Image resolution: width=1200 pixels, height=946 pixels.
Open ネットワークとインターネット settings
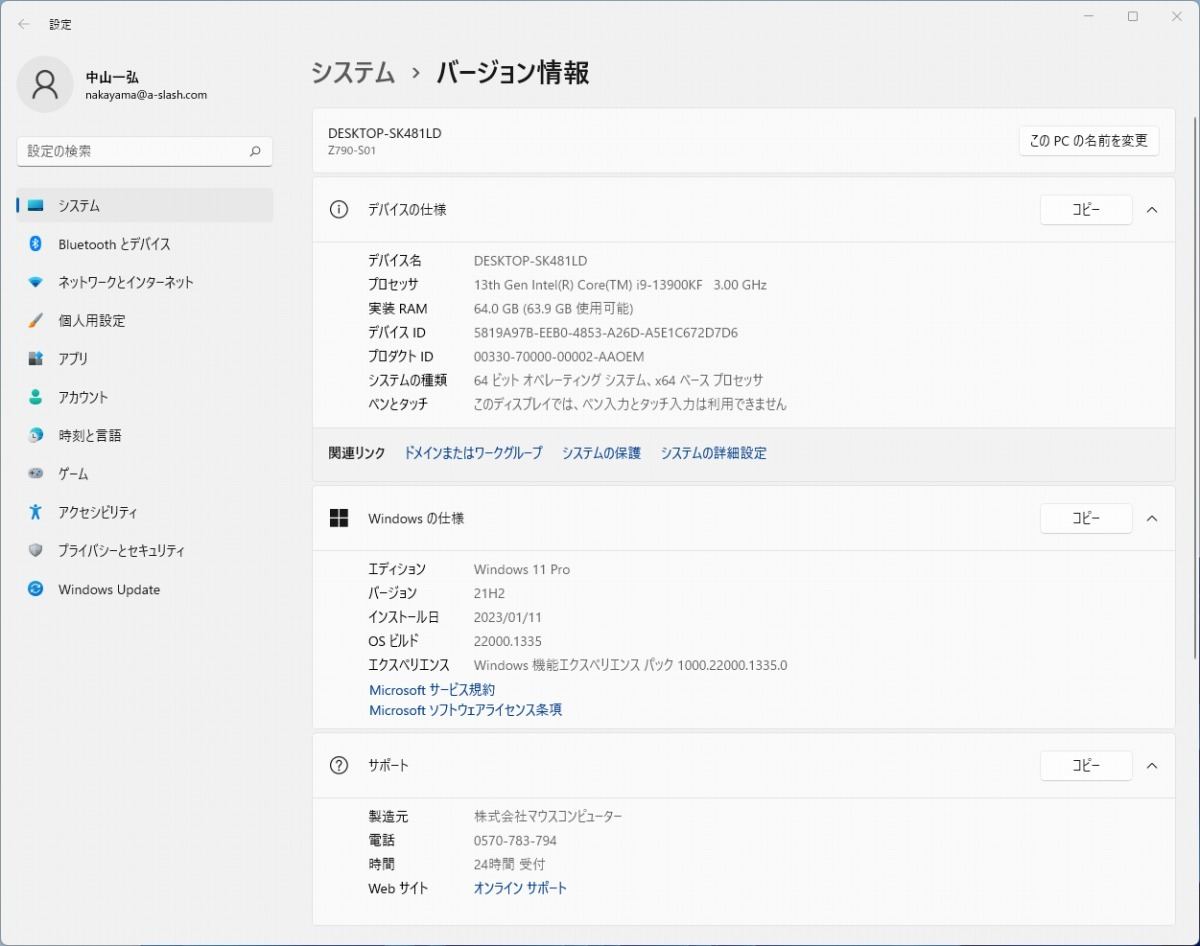[x=145, y=282]
